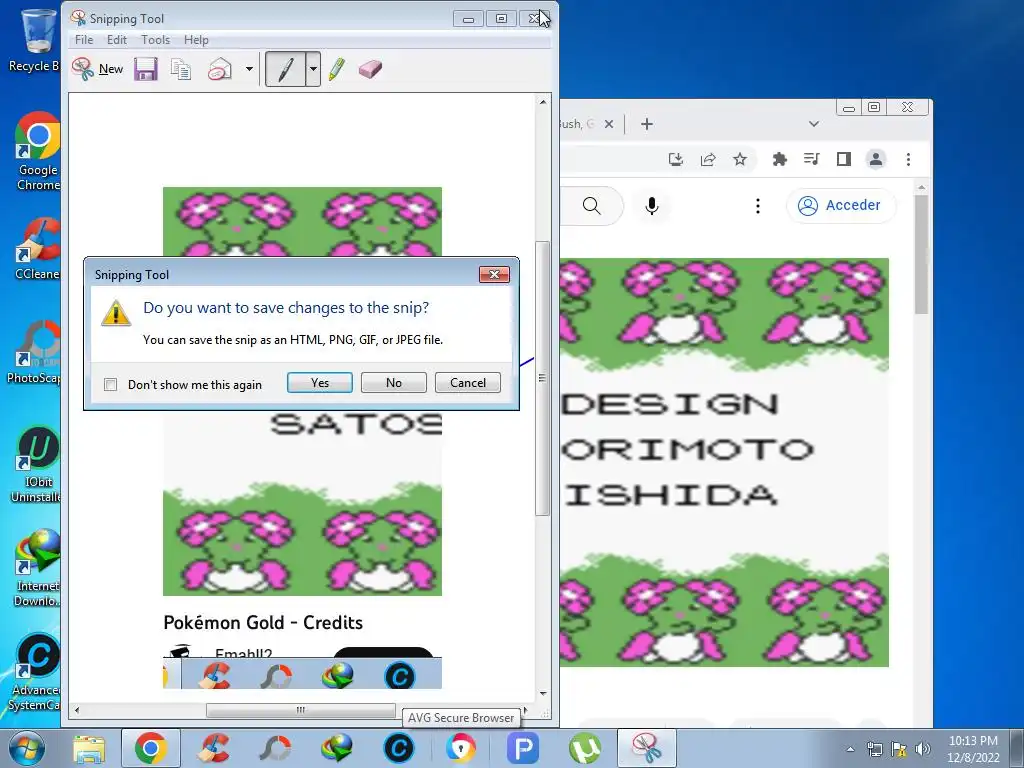Click the Send Snip envelope icon
Image resolution: width=1024 pixels, height=768 pixels.
[x=220, y=69]
